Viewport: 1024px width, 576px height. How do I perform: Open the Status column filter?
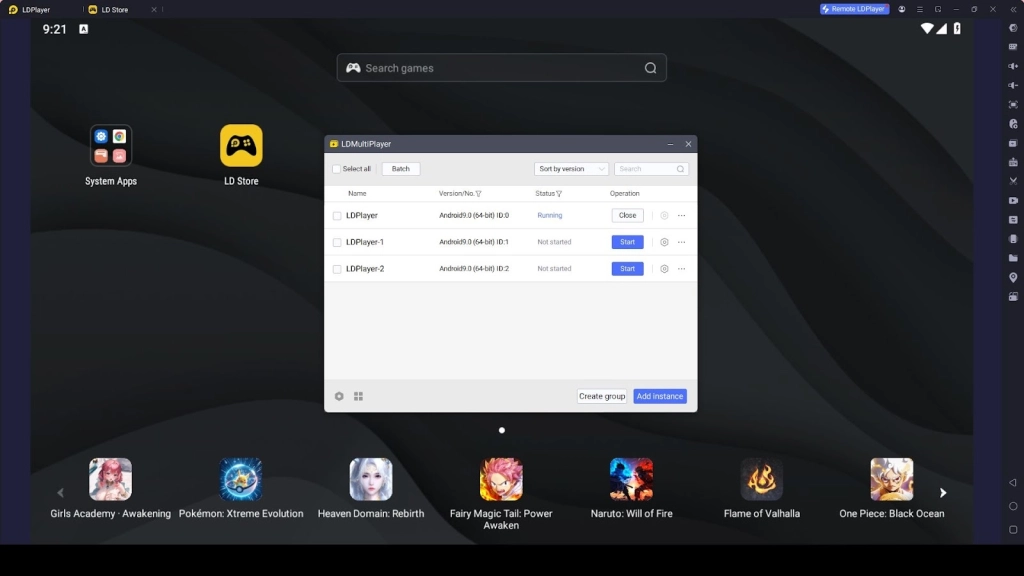(x=559, y=194)
